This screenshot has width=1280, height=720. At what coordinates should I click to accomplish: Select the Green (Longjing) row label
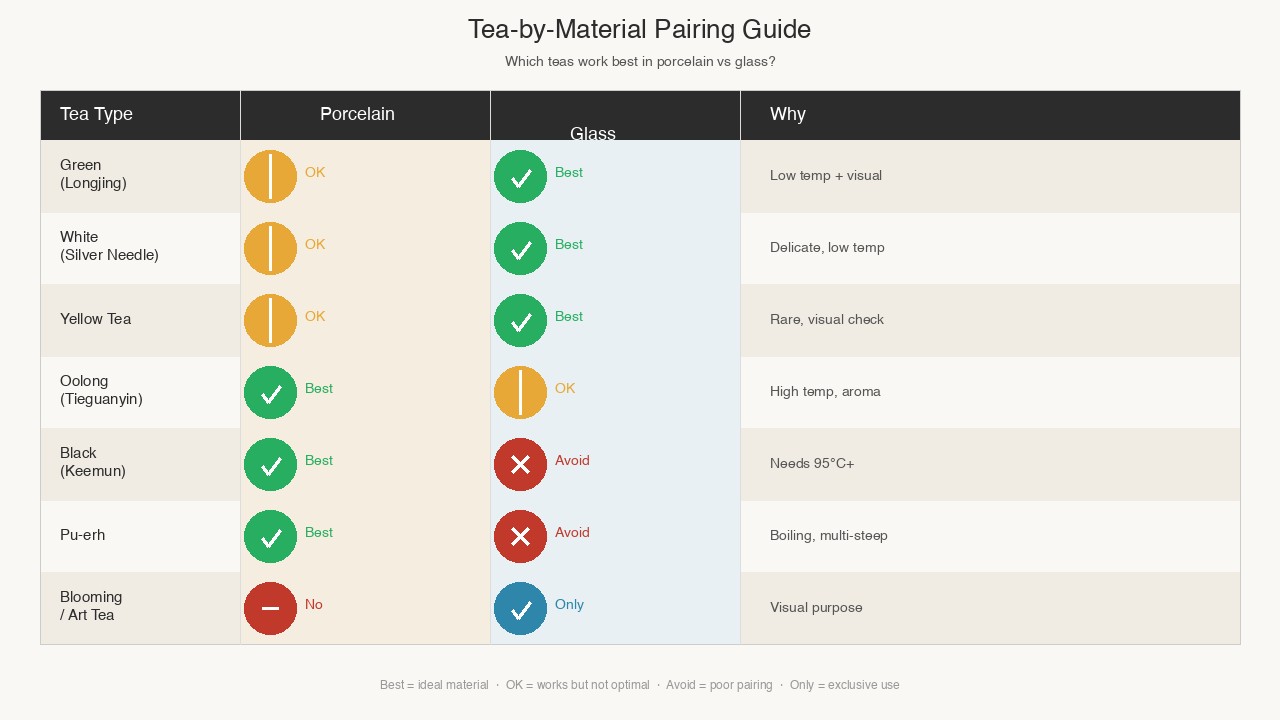(93, 174)
